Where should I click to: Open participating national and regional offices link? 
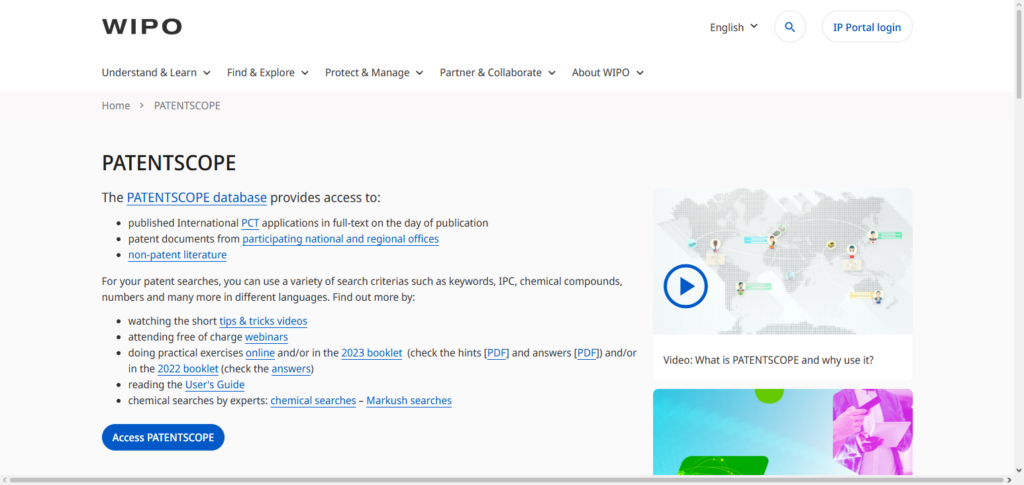point(341,239)
